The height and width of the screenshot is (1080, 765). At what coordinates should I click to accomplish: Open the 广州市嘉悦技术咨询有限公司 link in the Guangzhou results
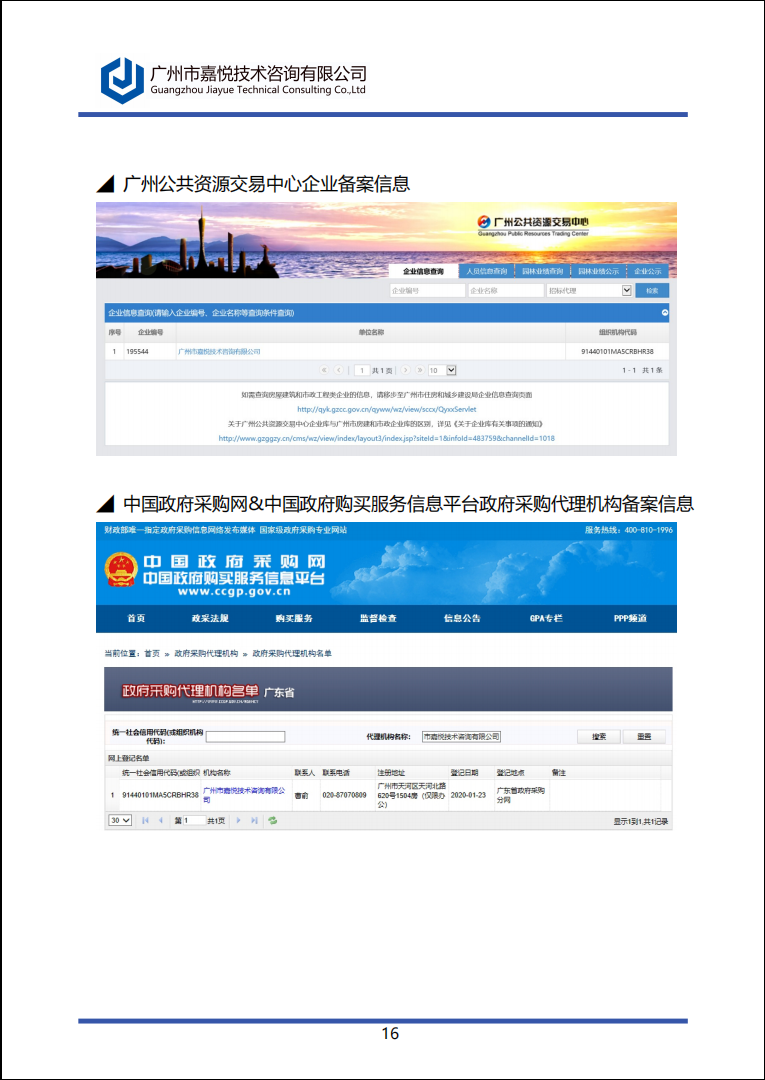pos(219,351)
